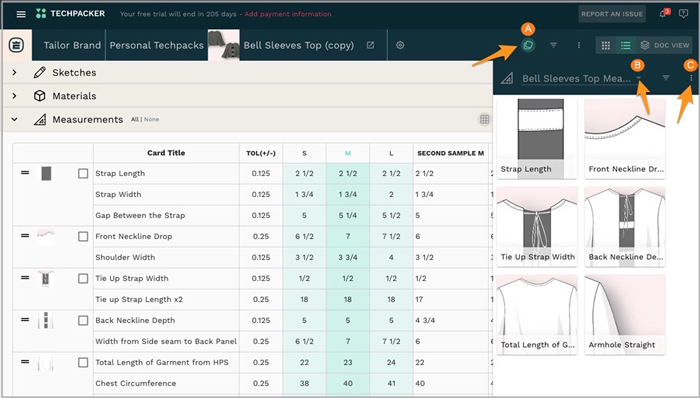Image resolution: width=700 pixels, height=398 pixels.
Task: Click the Tie Up Strap Width row thumbnail
Action: (x=46, y=278)
